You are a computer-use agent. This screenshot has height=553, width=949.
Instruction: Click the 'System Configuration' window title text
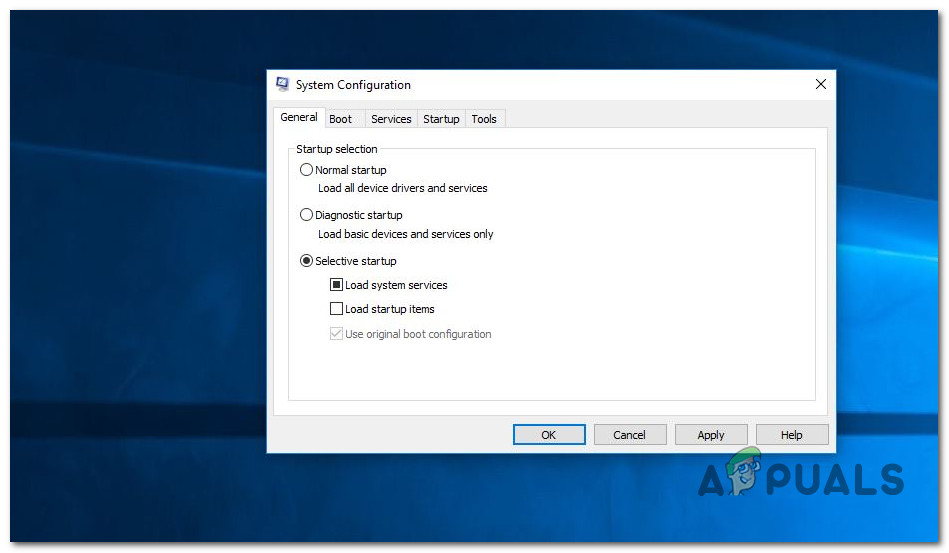tap(353, 85)
